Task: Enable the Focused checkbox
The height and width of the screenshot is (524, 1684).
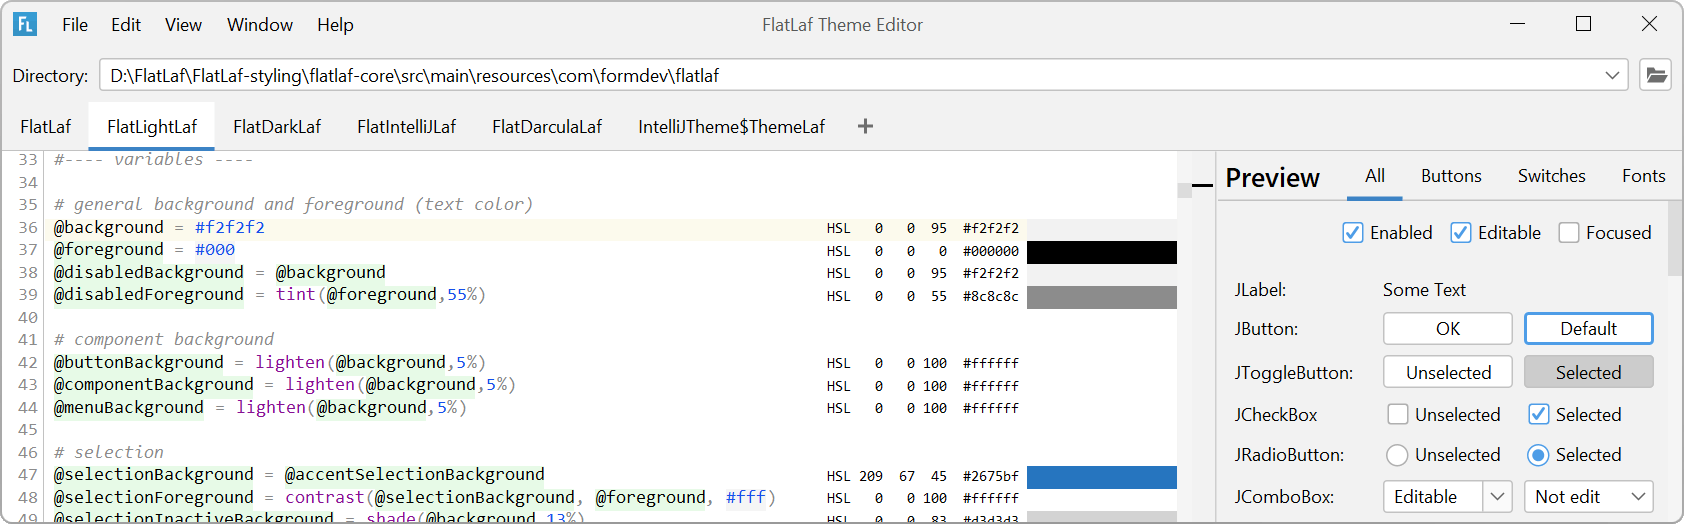Action: point(1569,233)
